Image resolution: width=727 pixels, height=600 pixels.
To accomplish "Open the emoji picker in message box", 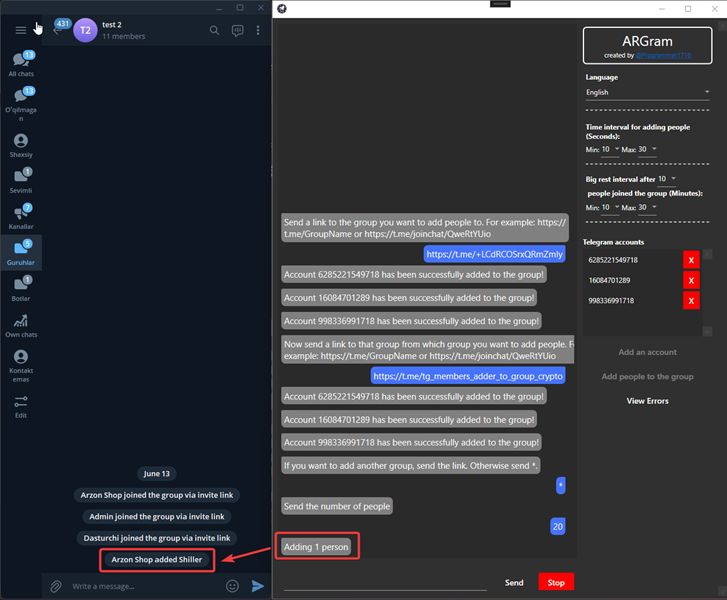I will [x=232, y=586].
